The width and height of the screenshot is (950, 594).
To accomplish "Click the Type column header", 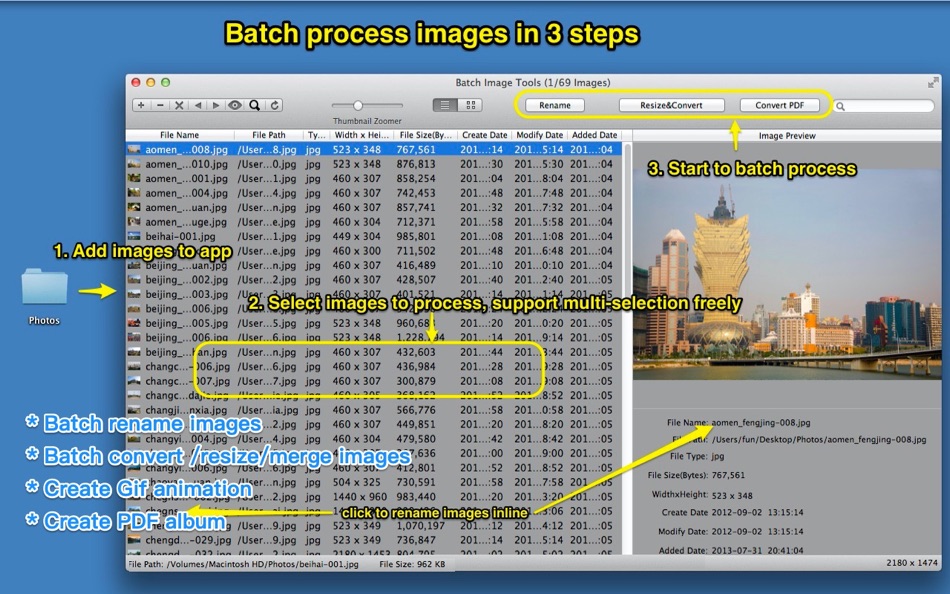I will 316,135.
